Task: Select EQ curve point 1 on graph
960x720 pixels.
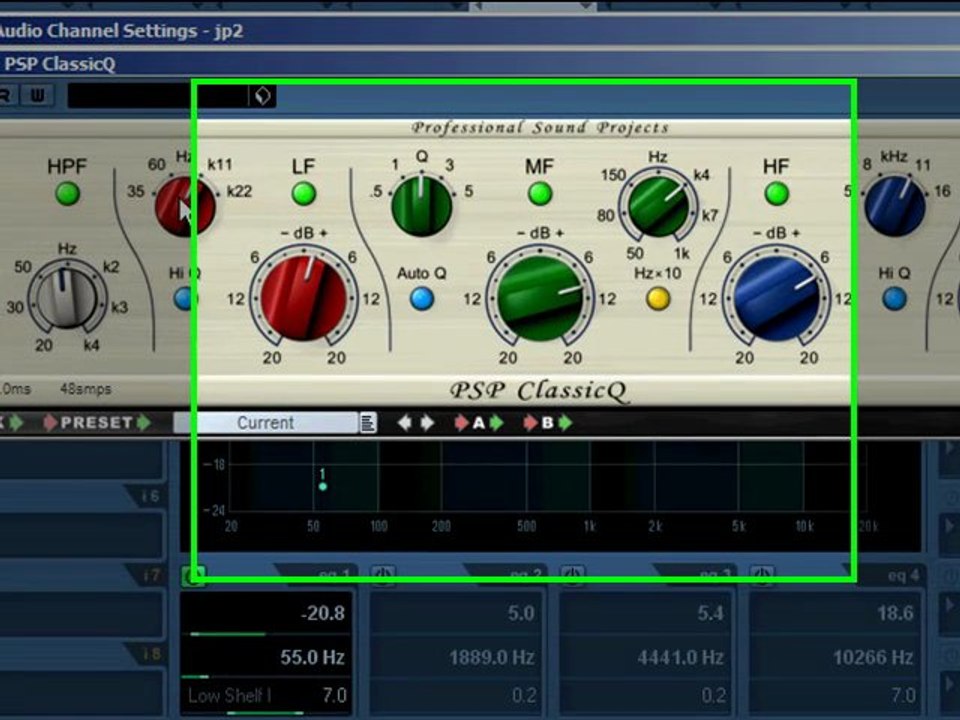Action: pos(323,486)
